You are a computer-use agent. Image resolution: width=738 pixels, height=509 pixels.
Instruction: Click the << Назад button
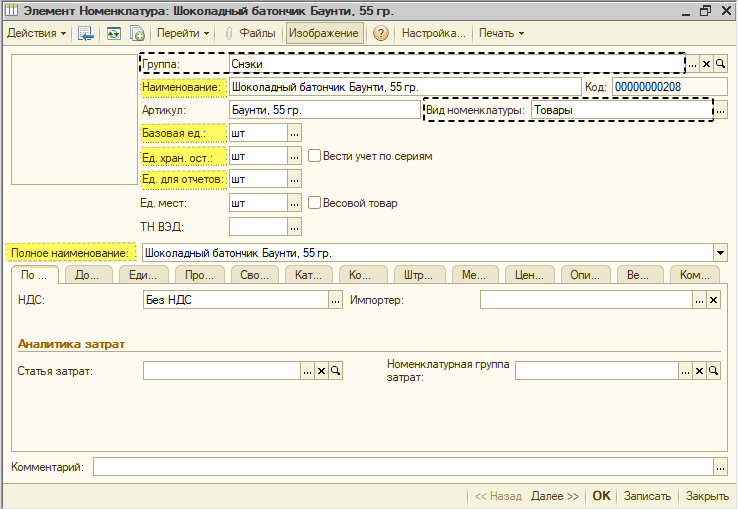[x=498, y=496]
